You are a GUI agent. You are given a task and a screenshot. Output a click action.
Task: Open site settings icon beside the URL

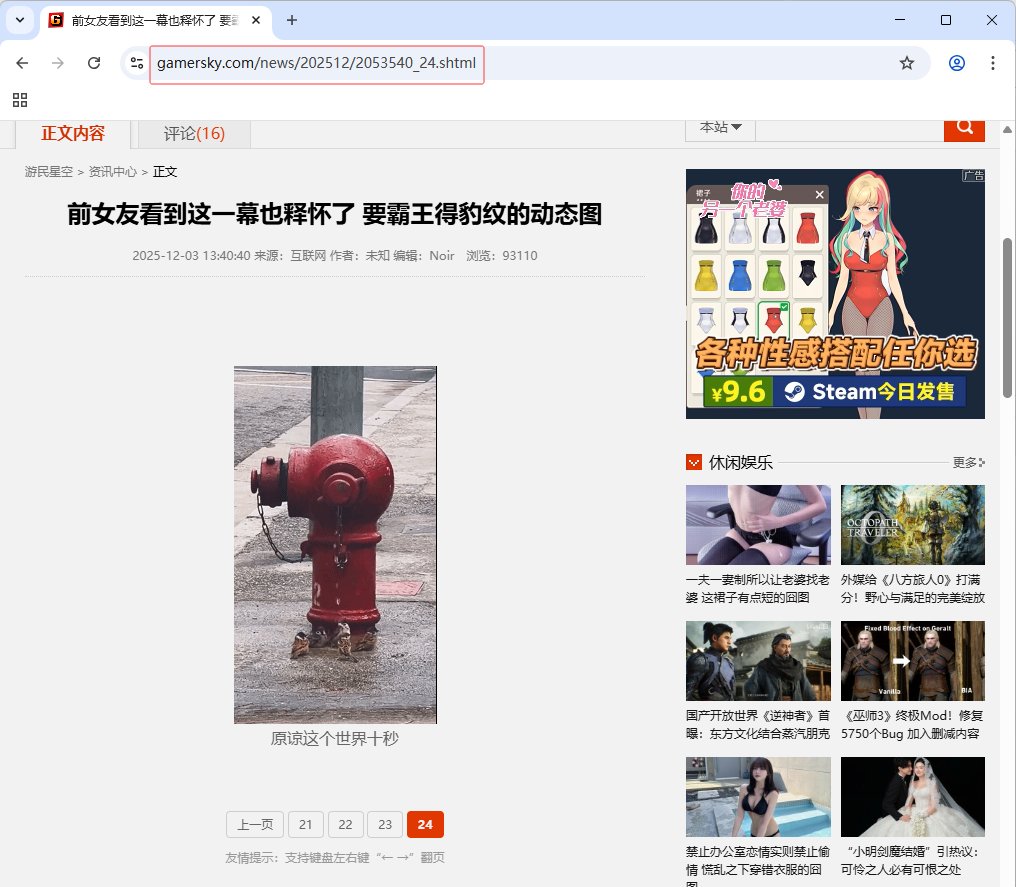(136, 62)
